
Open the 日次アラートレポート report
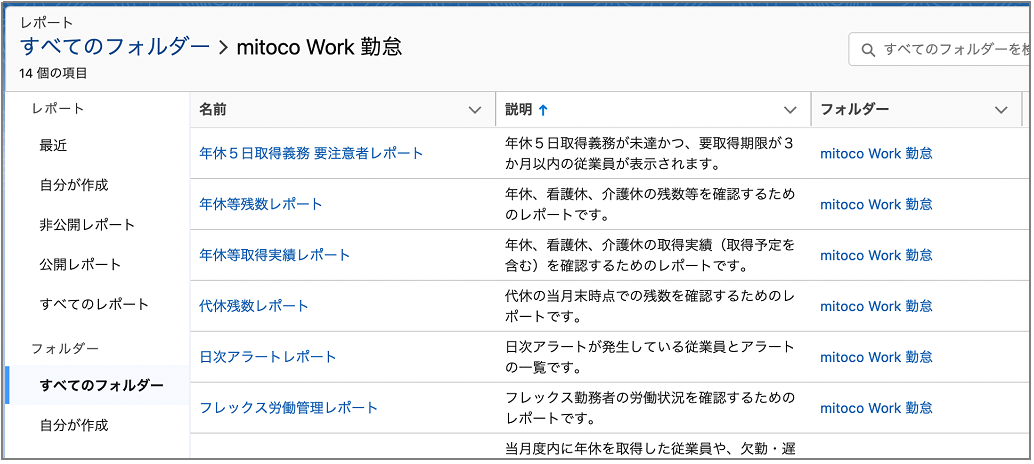click(268, 357)
